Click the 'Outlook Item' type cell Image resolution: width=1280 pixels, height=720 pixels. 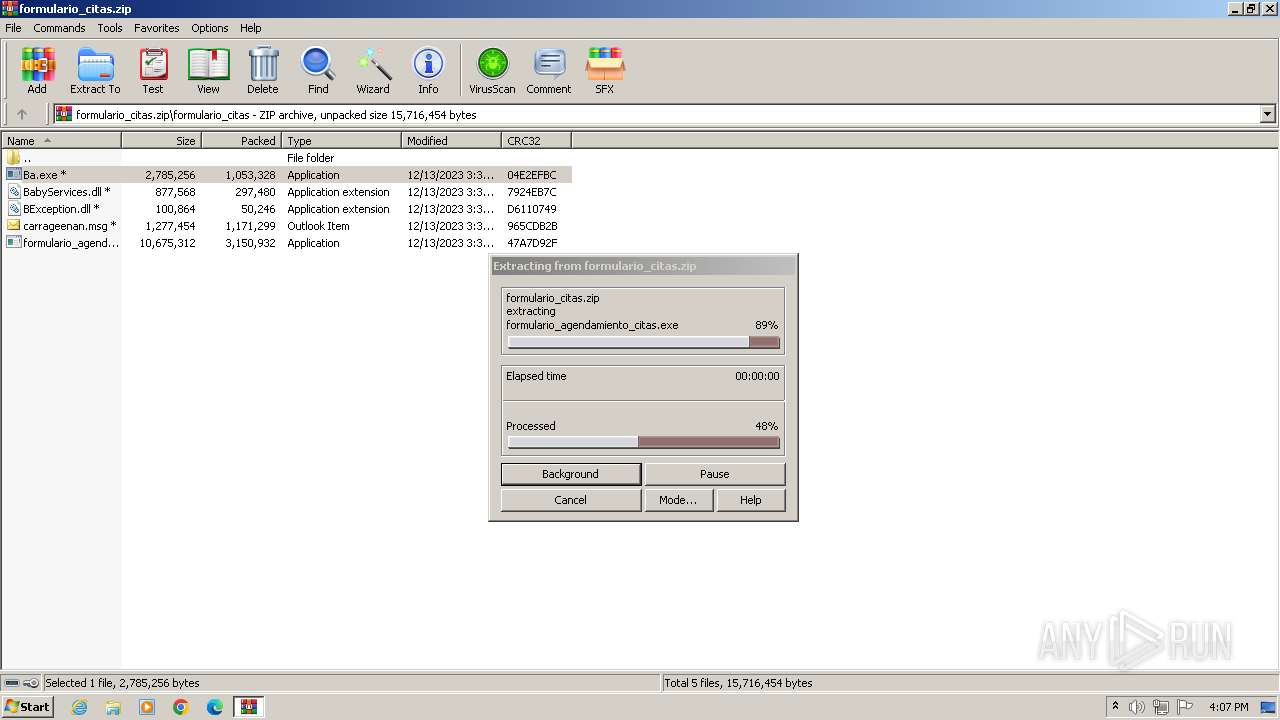click(318, 226)
